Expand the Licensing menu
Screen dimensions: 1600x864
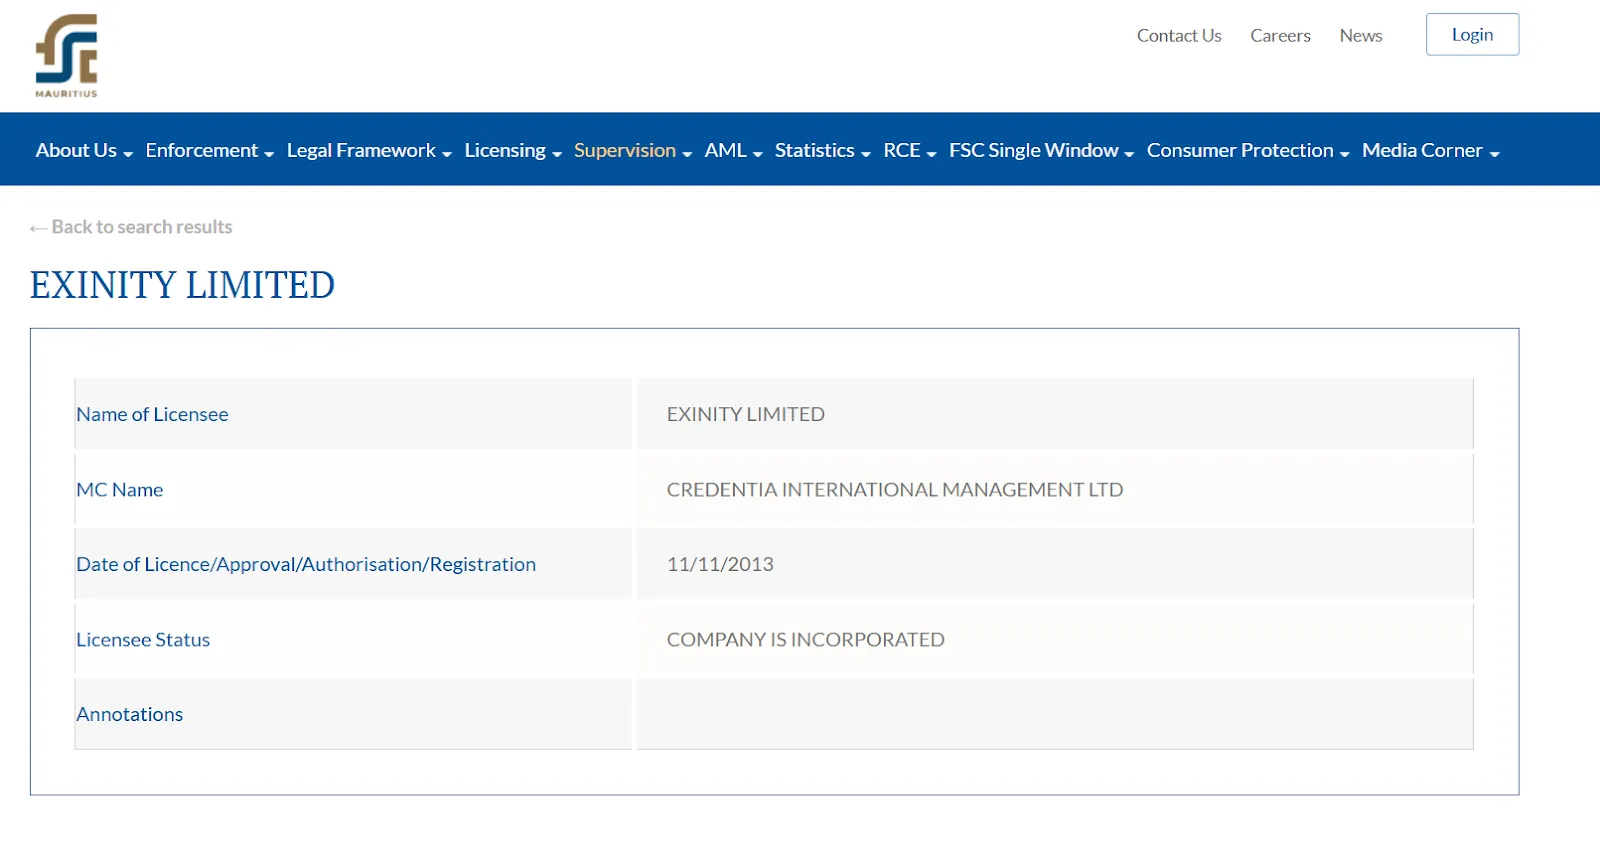[513, 150]
